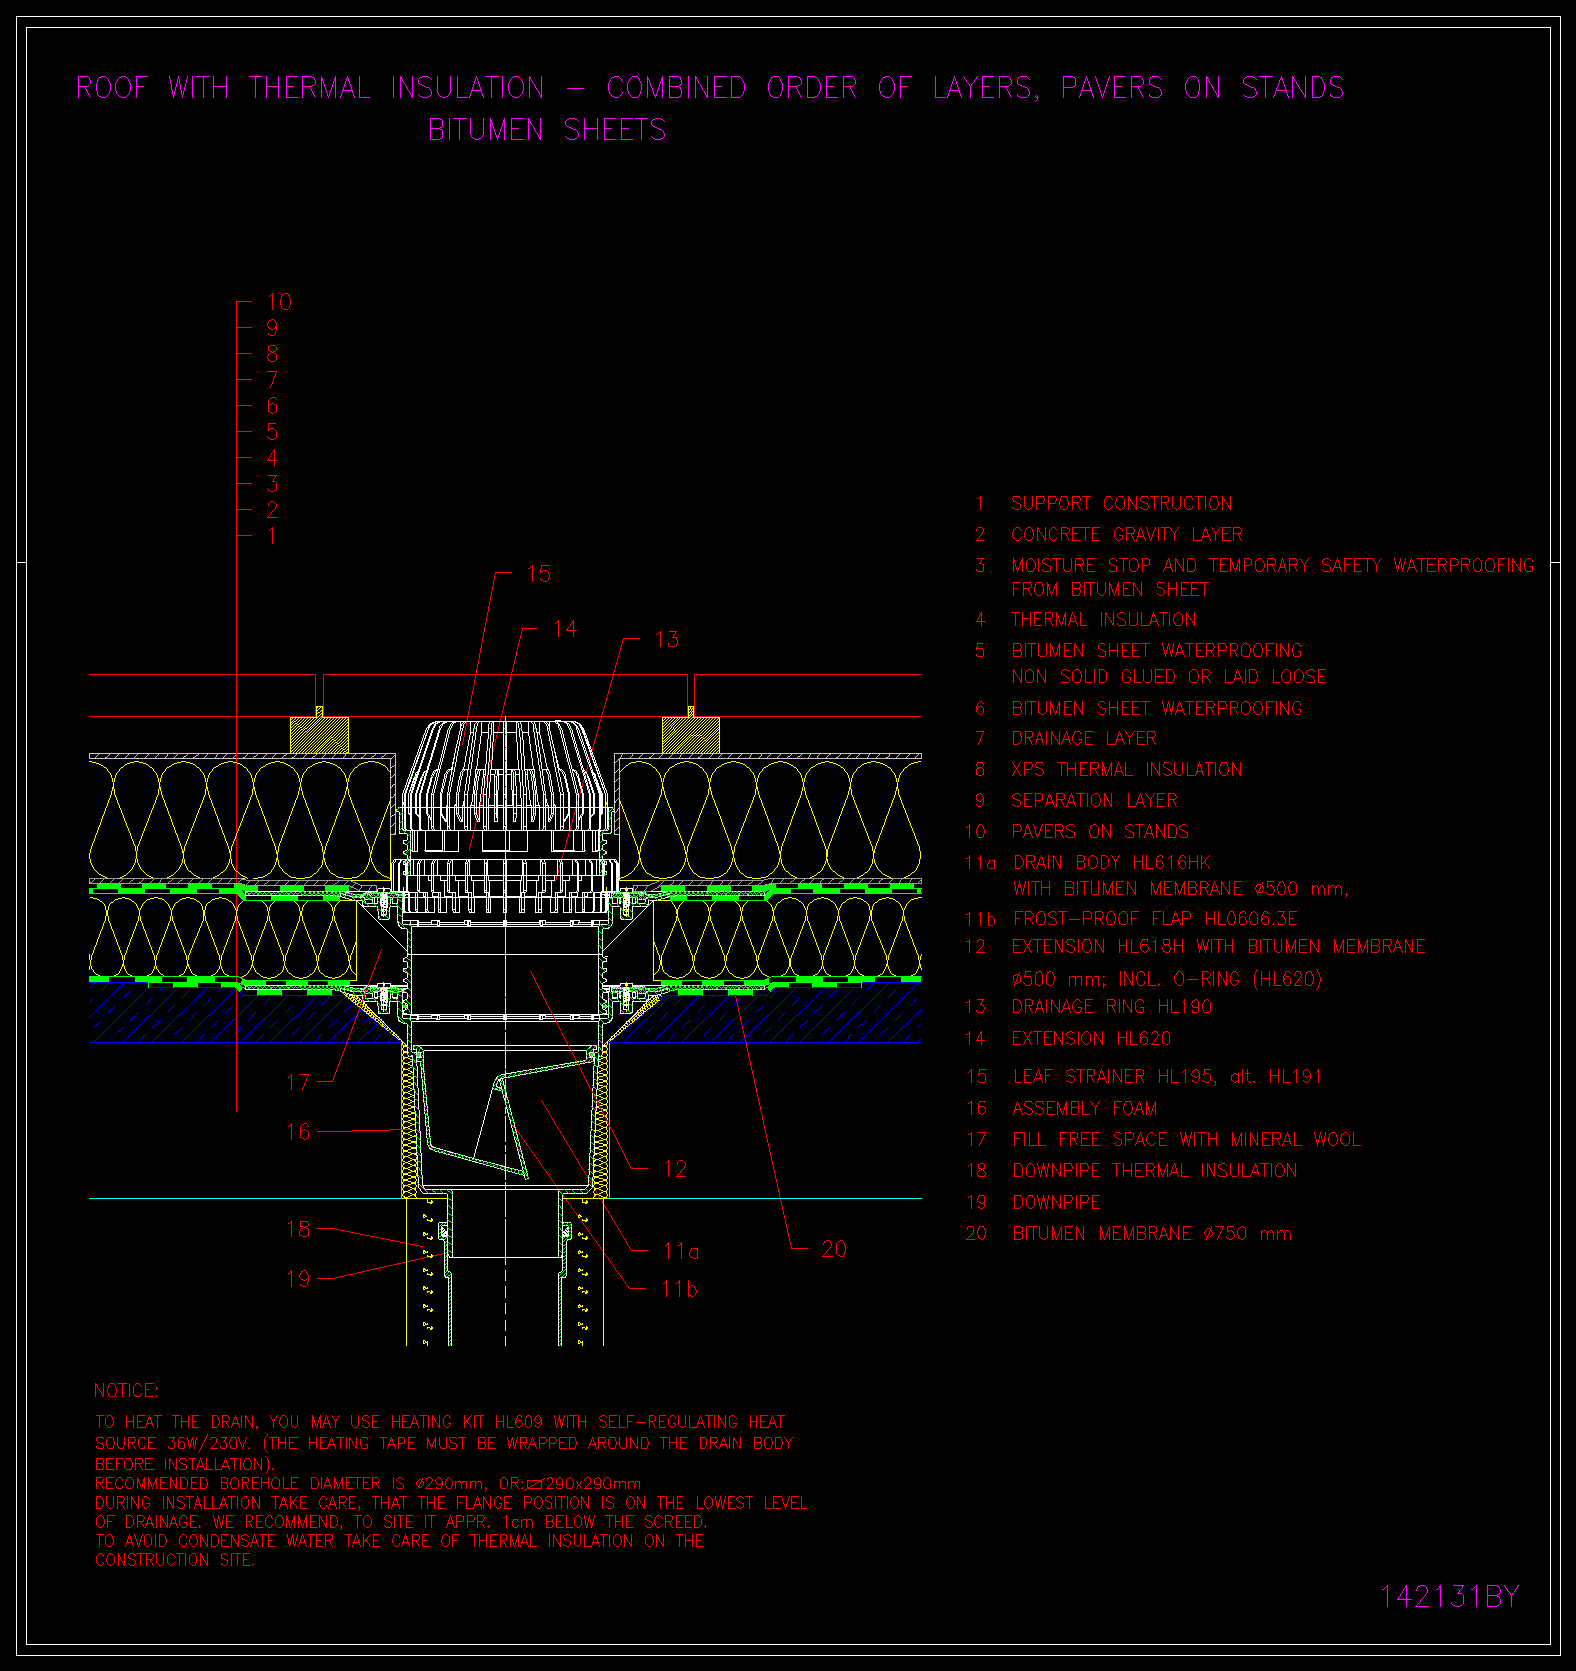Click legend entry 'DRAINAGE LAYER'

pyautogui.click(x=1083, y=738)
